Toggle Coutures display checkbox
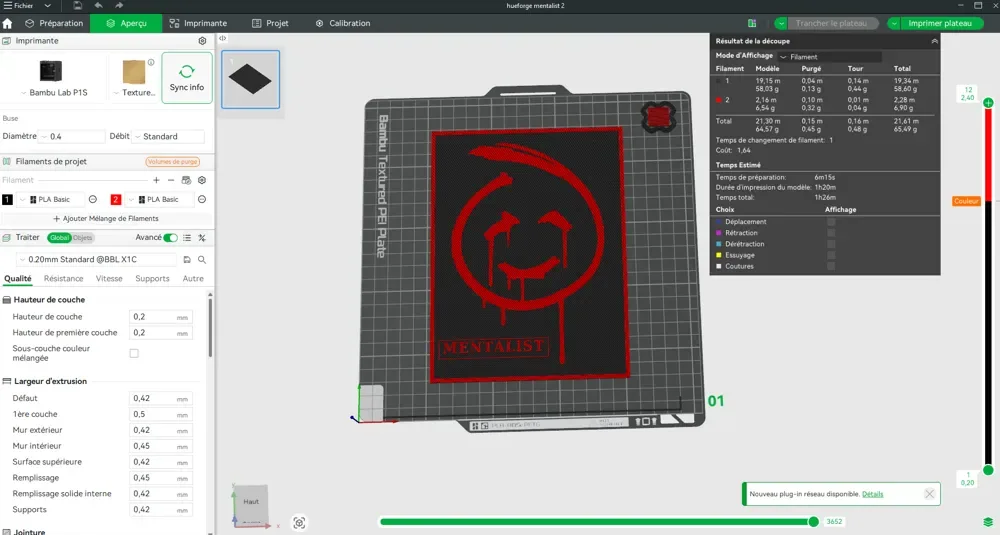Viewport: 1000px width, 535px height. coord(831,267)
